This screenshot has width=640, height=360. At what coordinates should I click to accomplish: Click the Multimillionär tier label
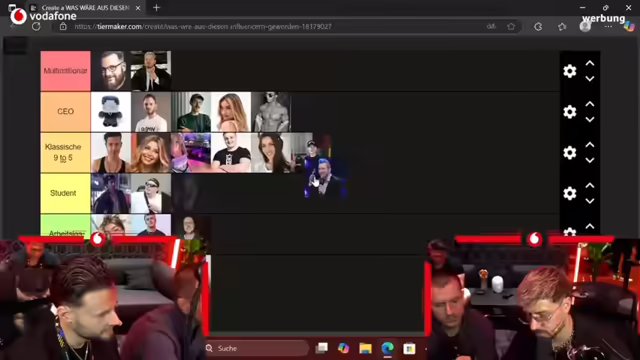click(x=65, y=71)
